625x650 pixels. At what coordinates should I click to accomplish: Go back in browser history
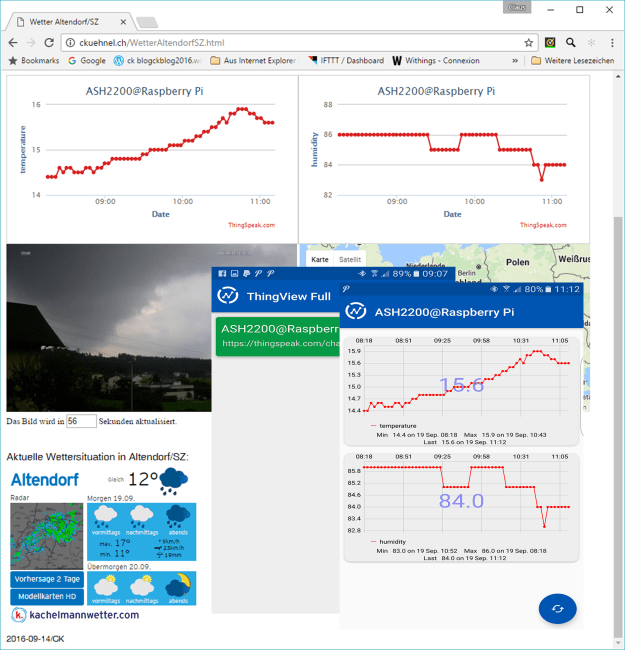pyautogui.click(x=13, y=43)
